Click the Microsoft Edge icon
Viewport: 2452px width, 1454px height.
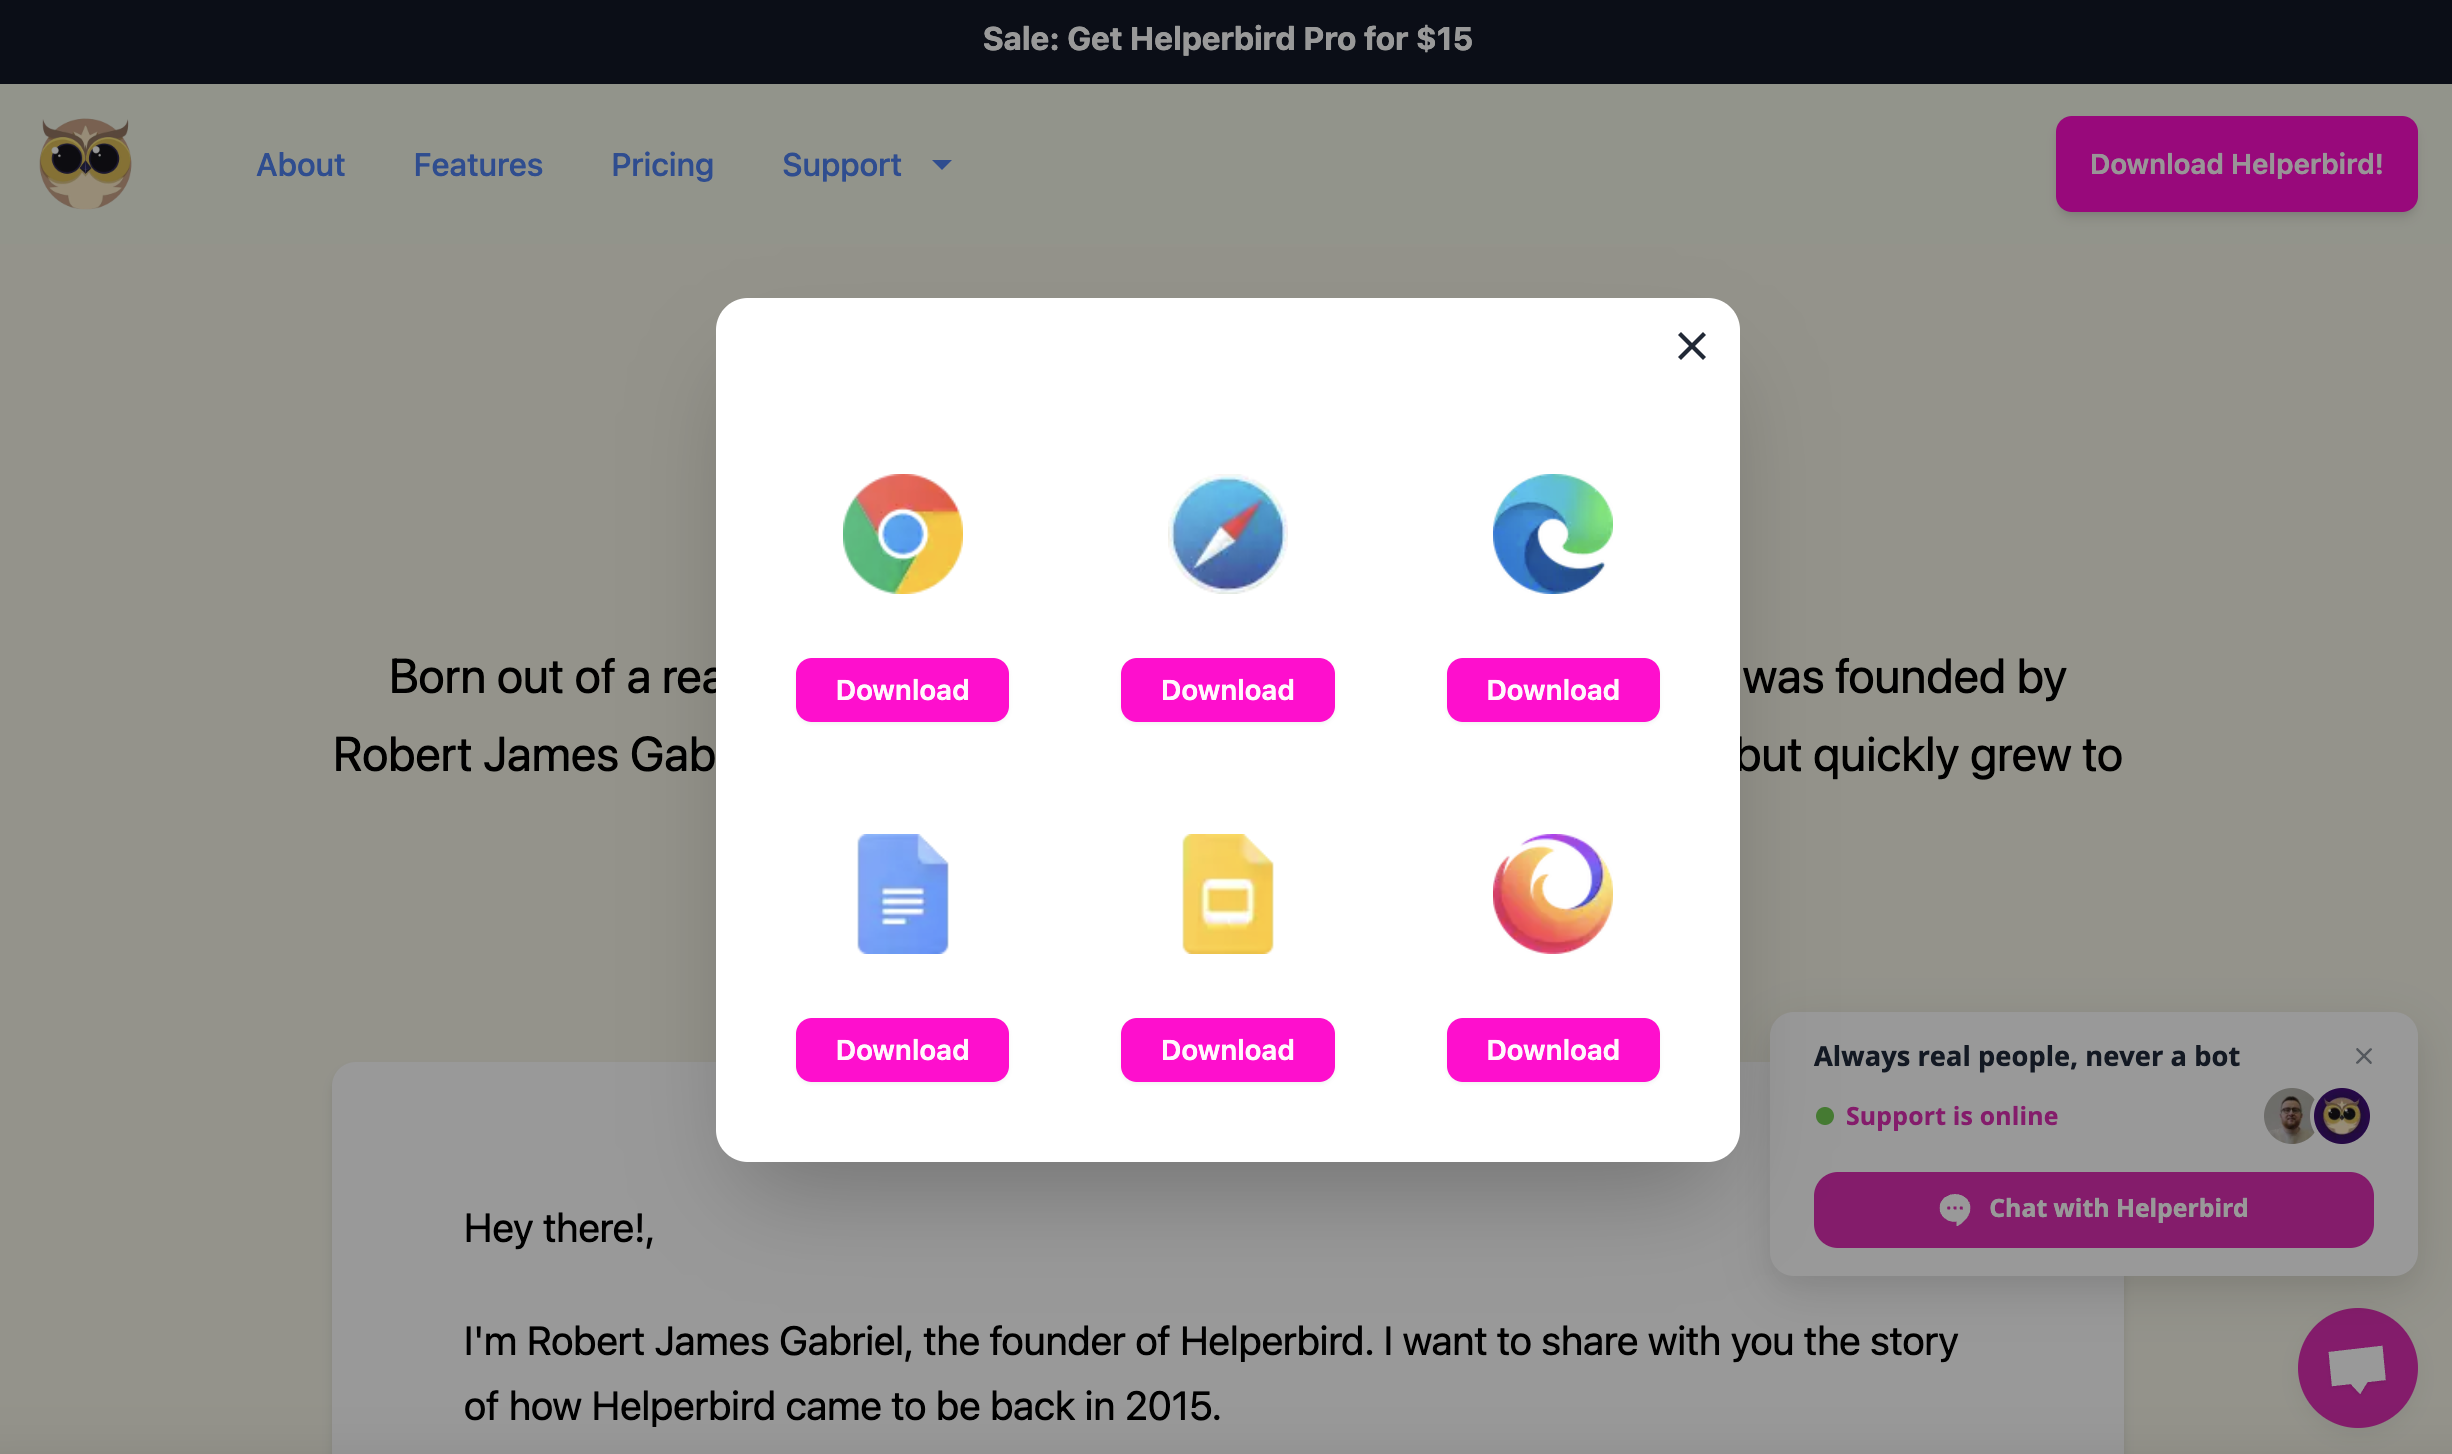(1552, 534)
